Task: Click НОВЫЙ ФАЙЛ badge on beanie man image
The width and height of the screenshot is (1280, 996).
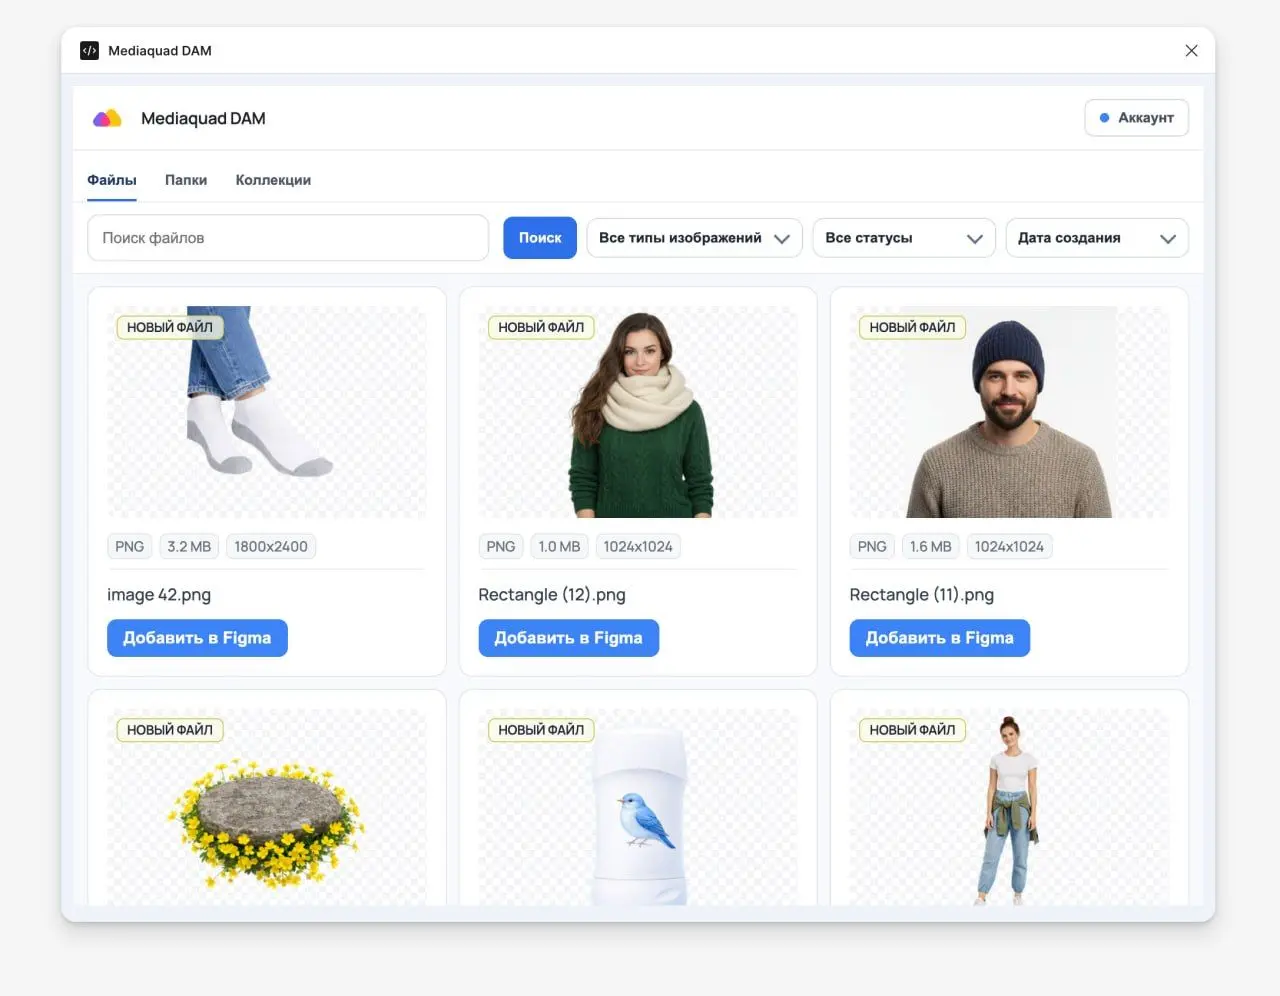Action: [x=912, y=327]
